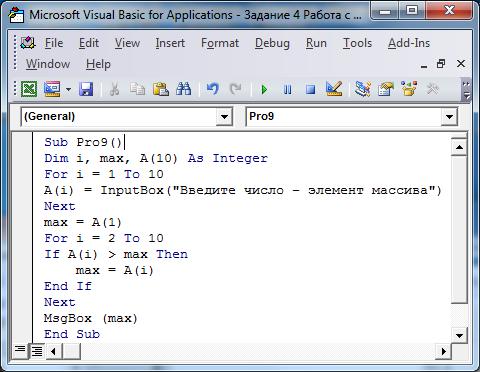Click the Insert UserForm toolbar icon

pyautogui.click(x=52, y=89)
